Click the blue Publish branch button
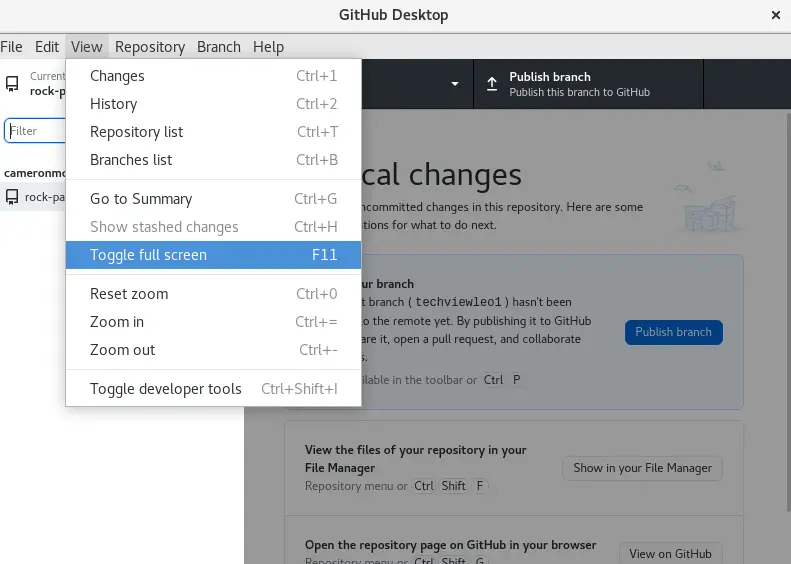The image size is (791, 564). (x=673, y=332)
